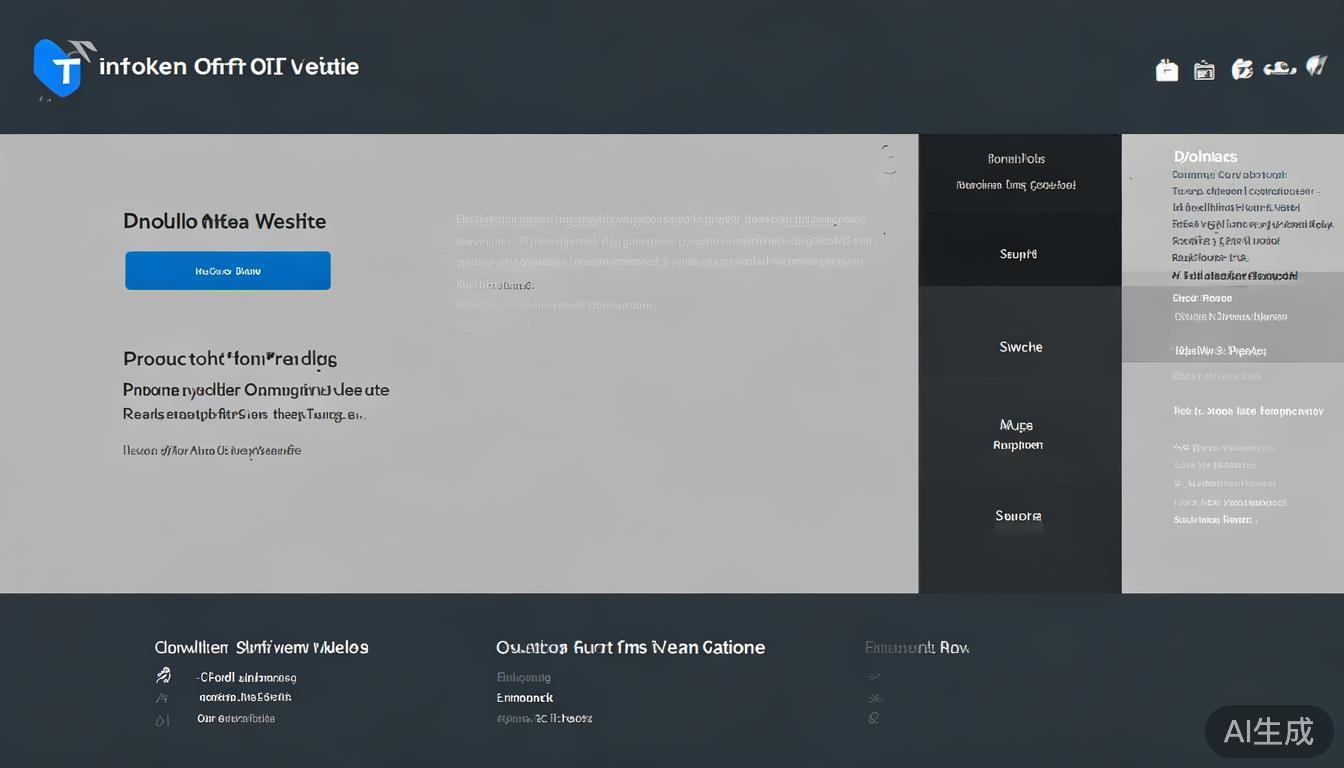This screenshot has height=768, width=1344.
Task: Click the 'AI生成' badge in the corner
Action: 1268,732
